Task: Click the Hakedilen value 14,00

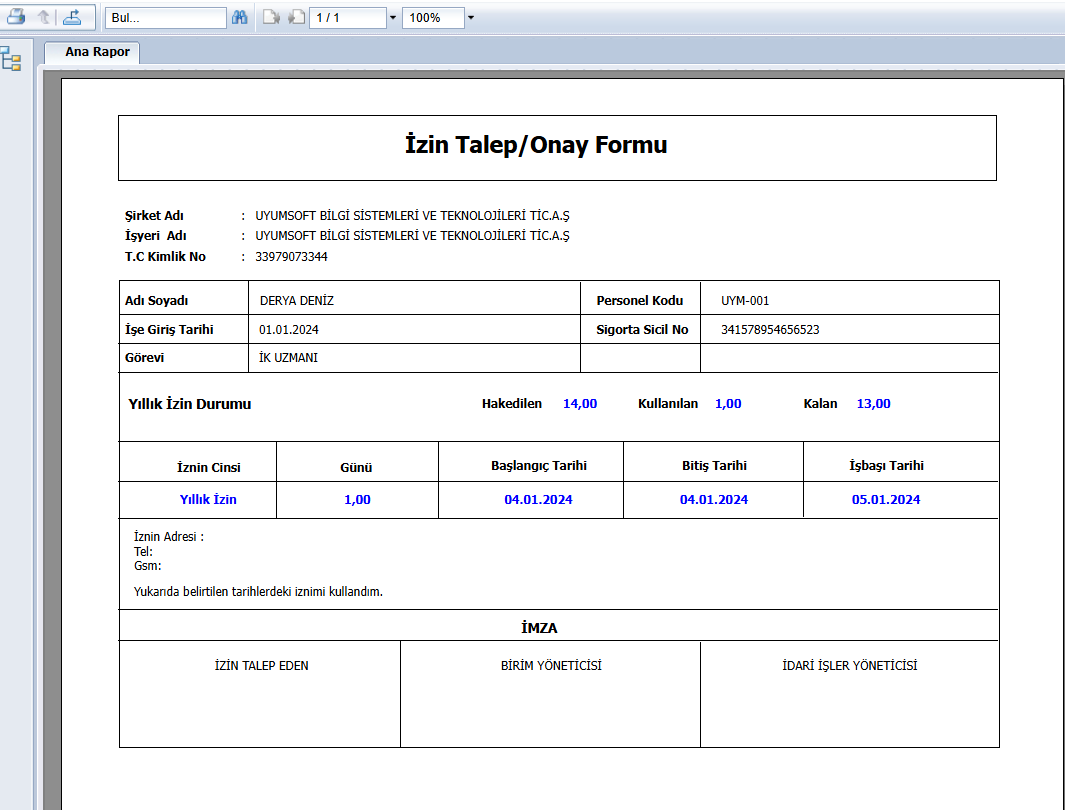Action: [x=580, y=403]
